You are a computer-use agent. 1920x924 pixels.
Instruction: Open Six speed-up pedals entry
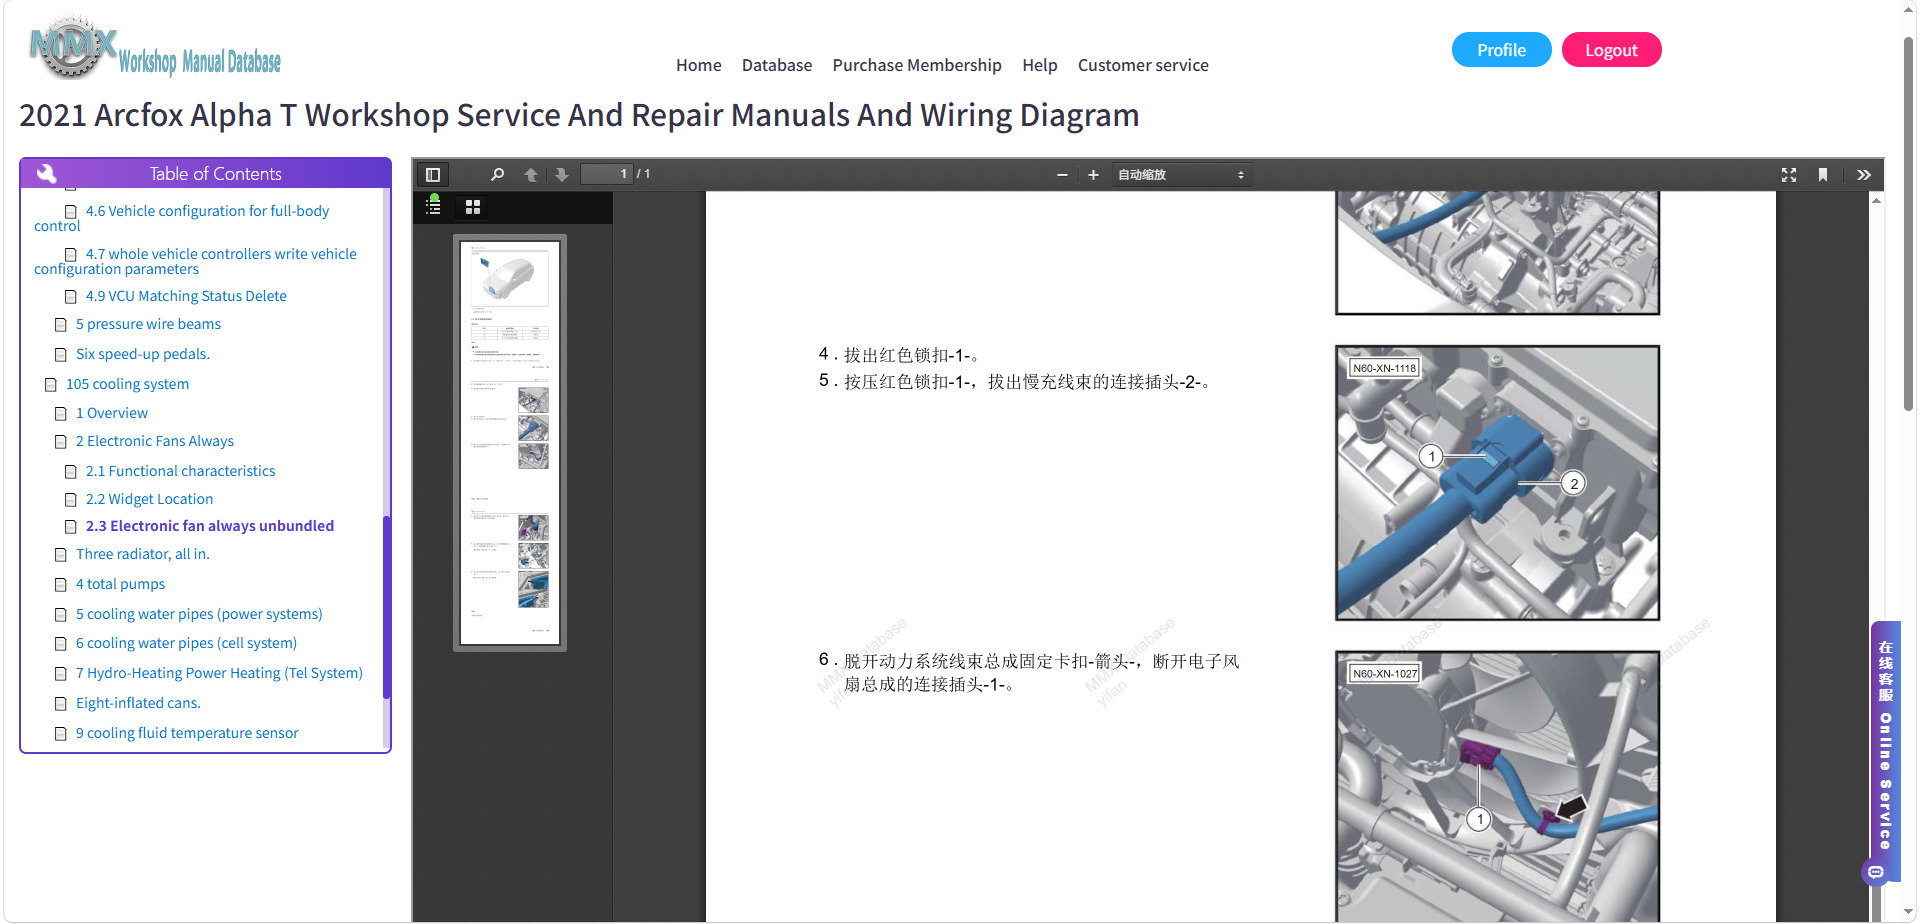[x=143, y=354]
